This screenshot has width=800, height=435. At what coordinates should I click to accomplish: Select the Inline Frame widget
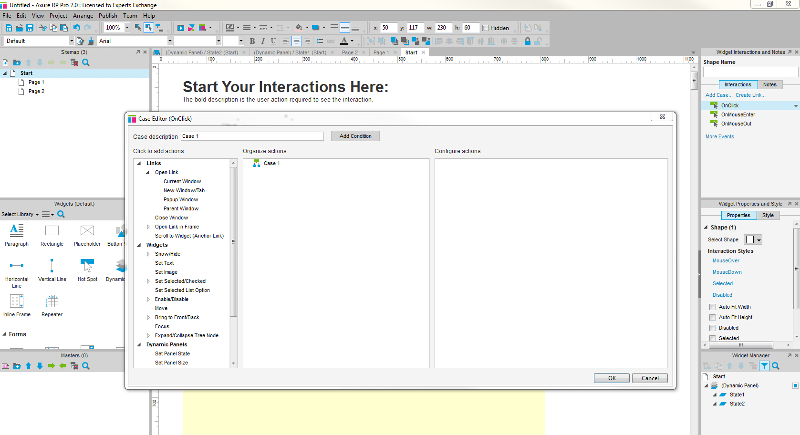pos(16,305)
